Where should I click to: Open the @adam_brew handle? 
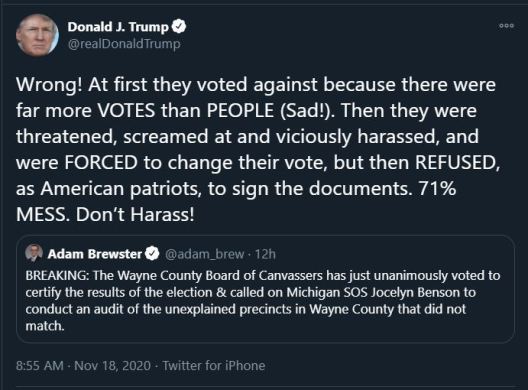(x=204, y=254)
